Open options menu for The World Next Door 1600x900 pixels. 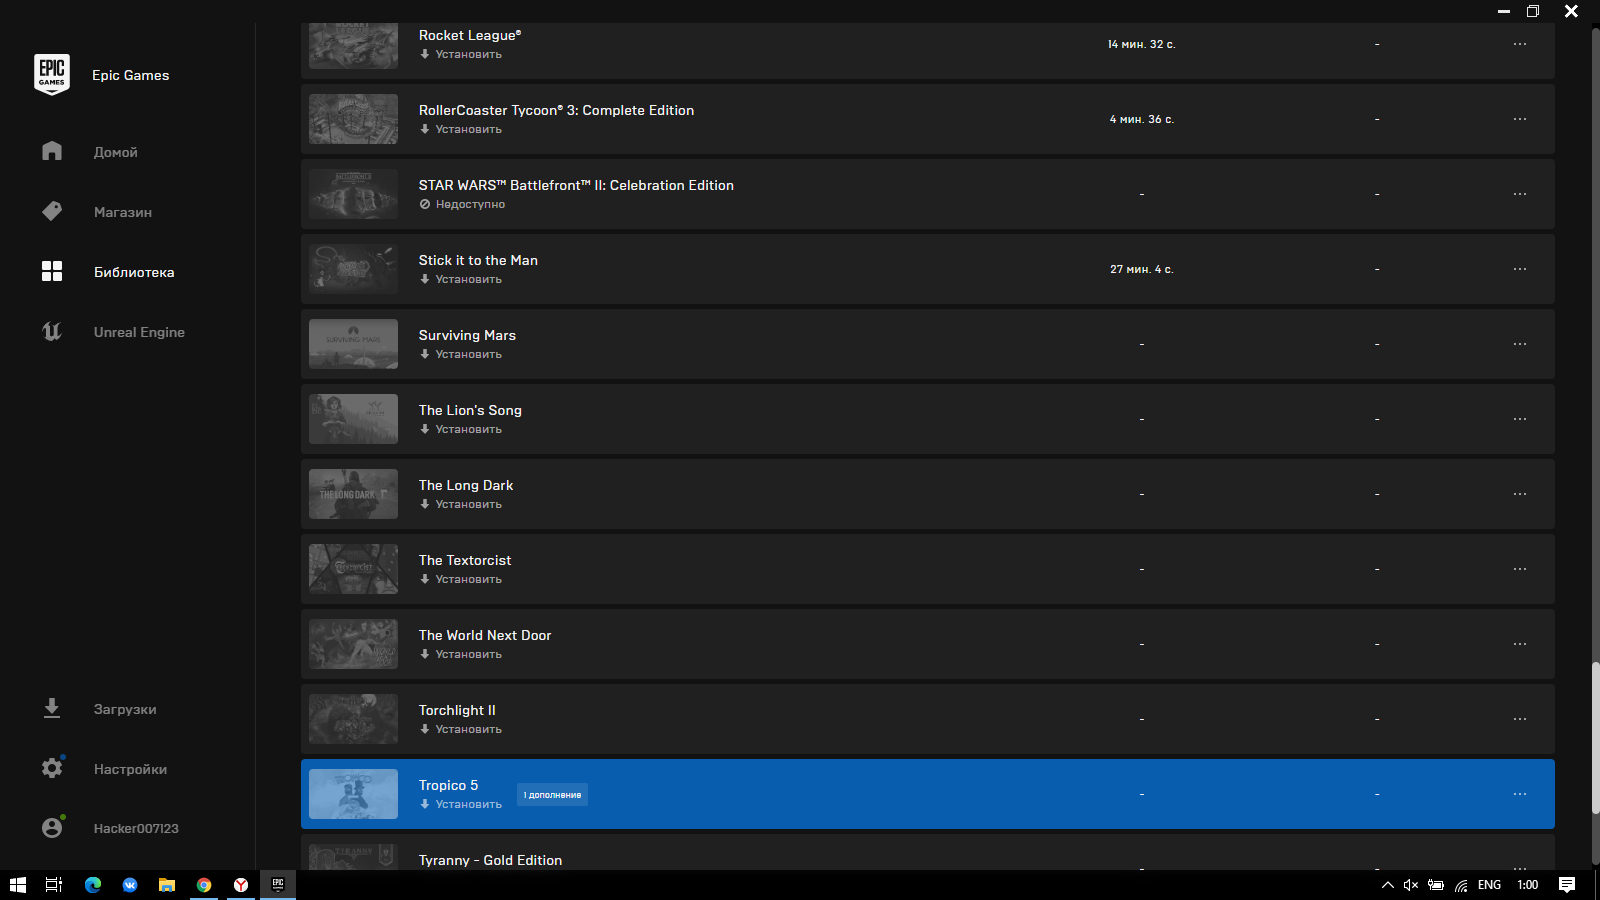point(1520,644)
